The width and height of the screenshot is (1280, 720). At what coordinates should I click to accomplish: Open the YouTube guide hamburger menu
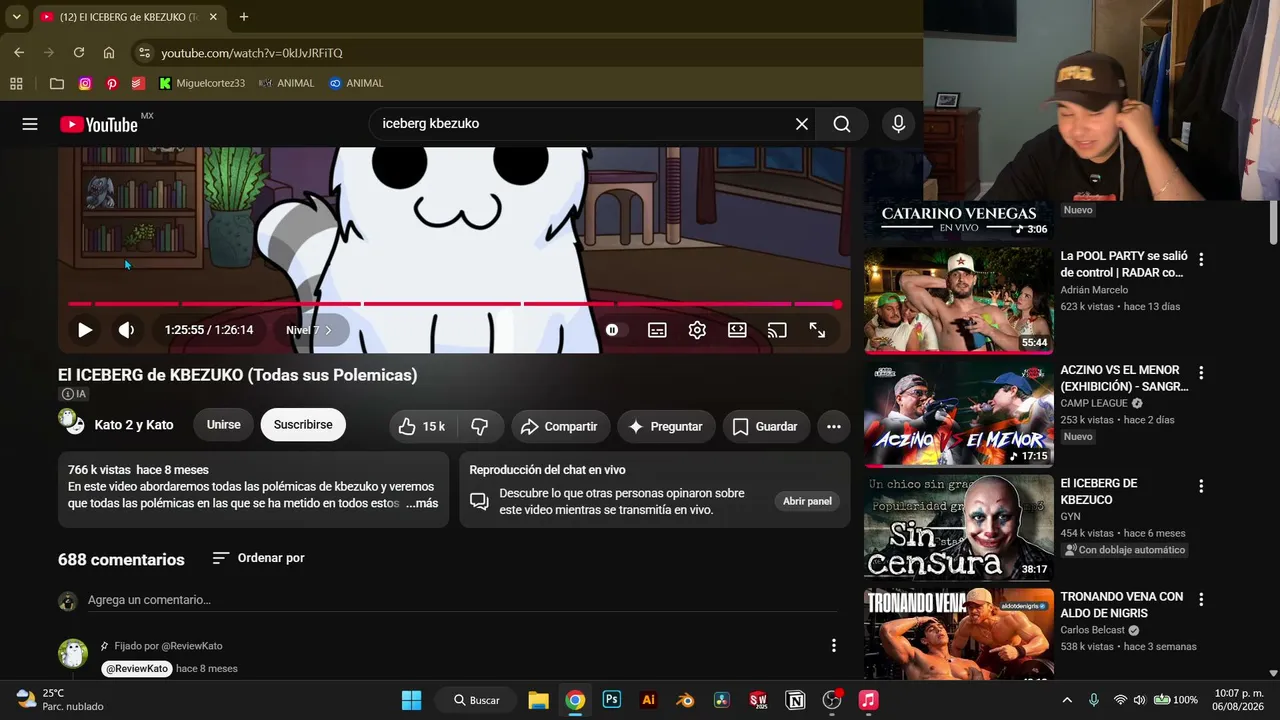click(x=30, y=124)
